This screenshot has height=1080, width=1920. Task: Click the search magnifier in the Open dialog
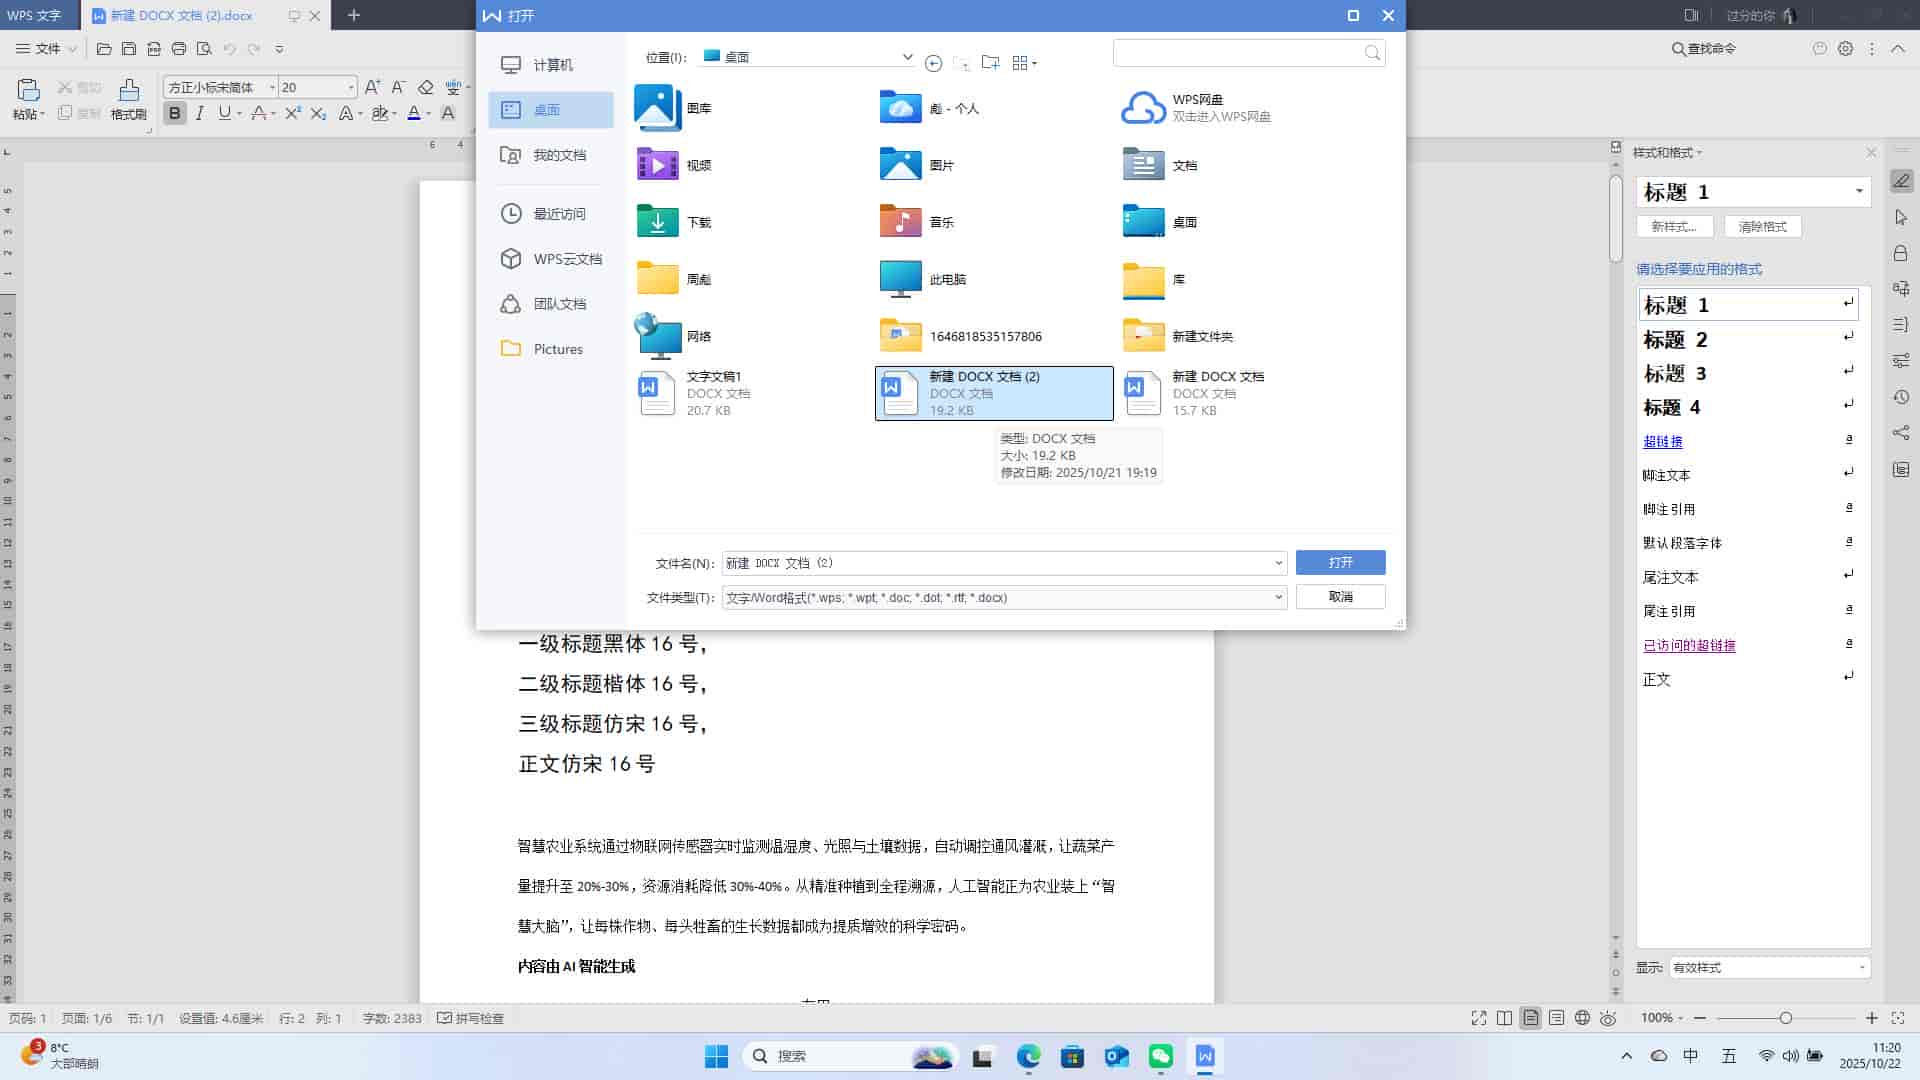pos(1372,53)
